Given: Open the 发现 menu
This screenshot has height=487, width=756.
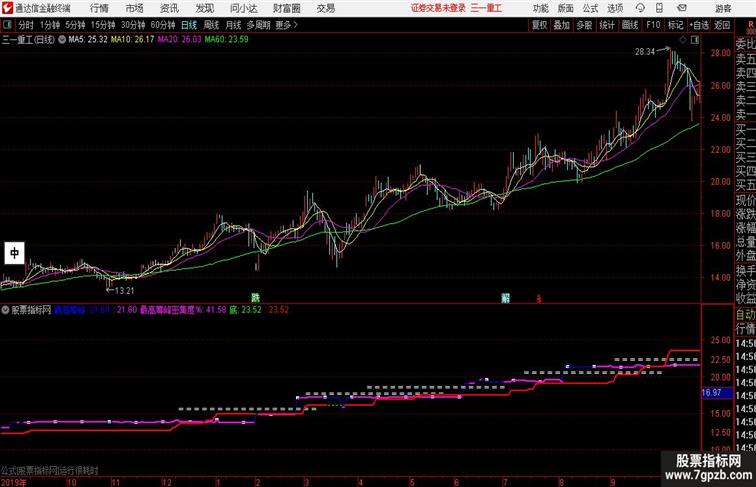Looking at the screenshot, I should click(x=204, y=8).
